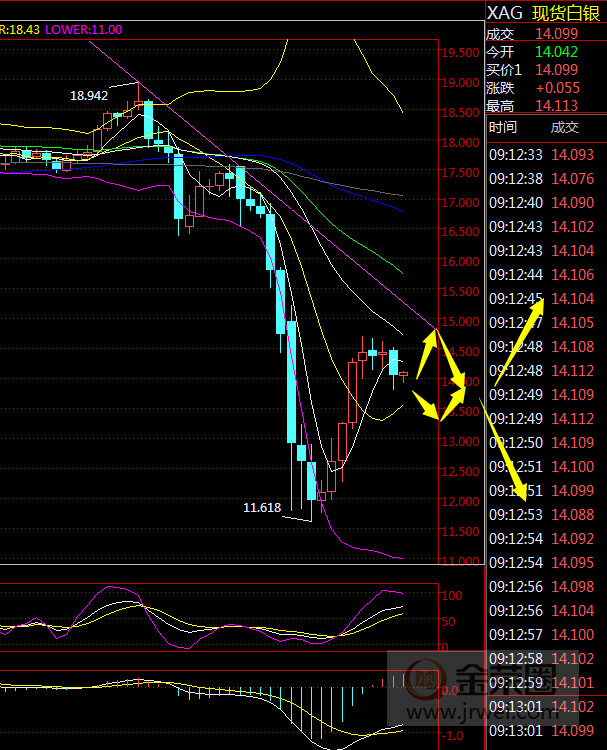This screenshot has height=750, width=607.
Task: Click the 11.618 low price marker
Action: point(262,508)
